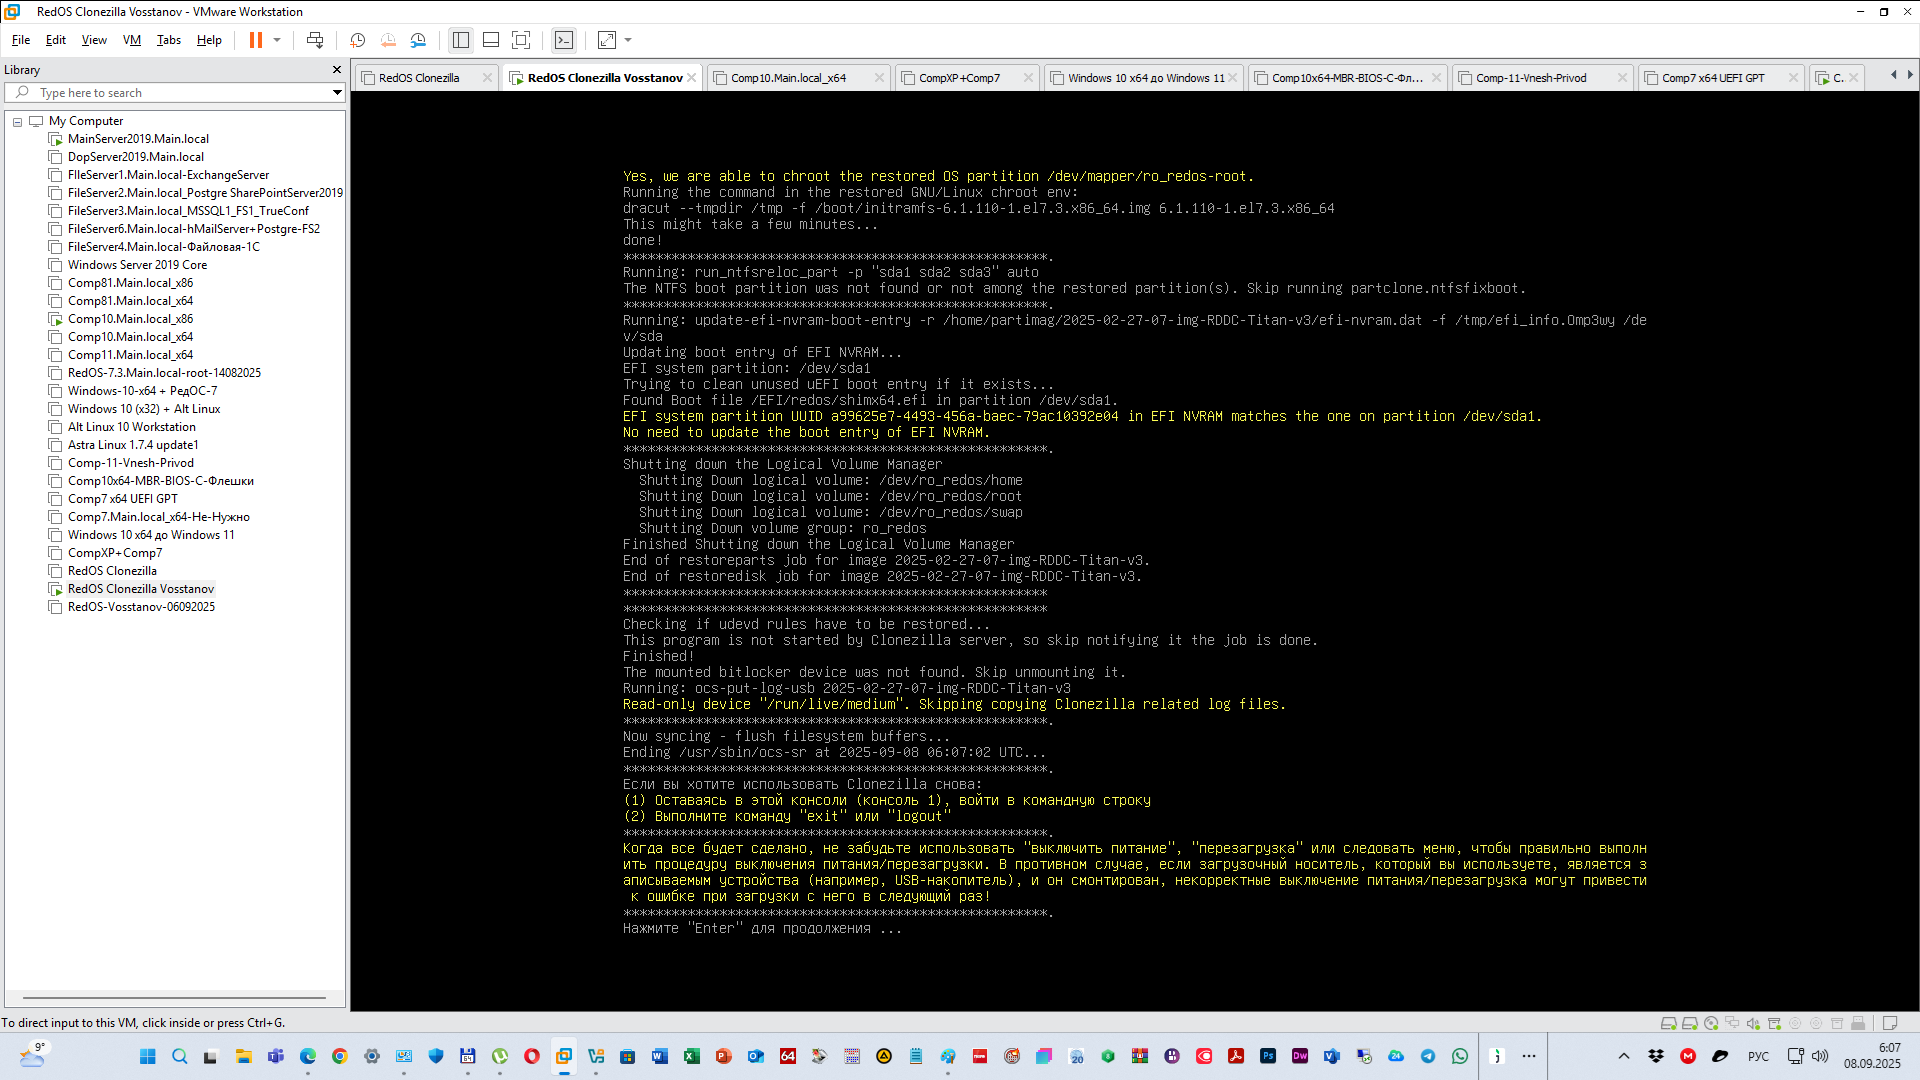This screenshot has height=1080, width=1920.
Task: Click Send Ctrl+Alt+Del toolbar icon
Action: pos(315,40)
